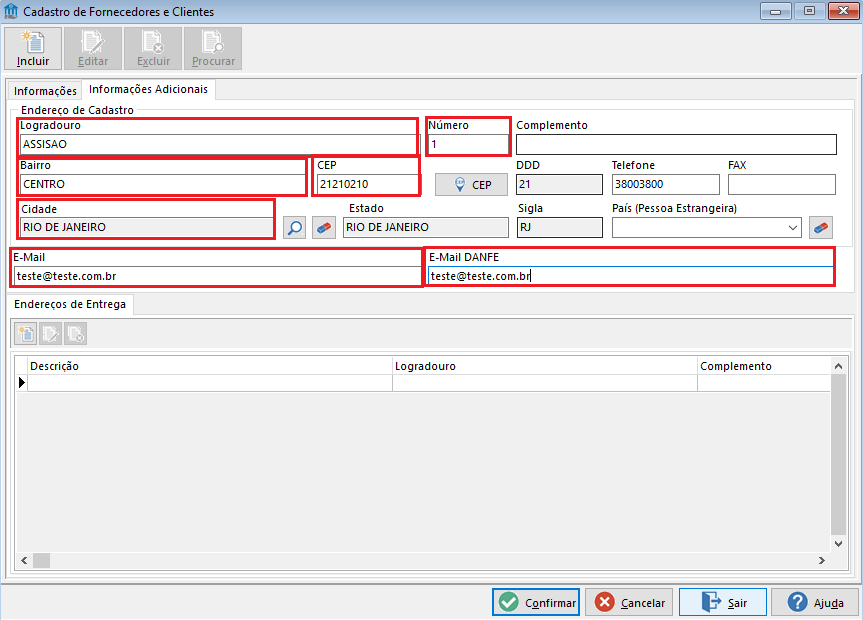
Task: Click into the Número field
Action: [468, 144]
